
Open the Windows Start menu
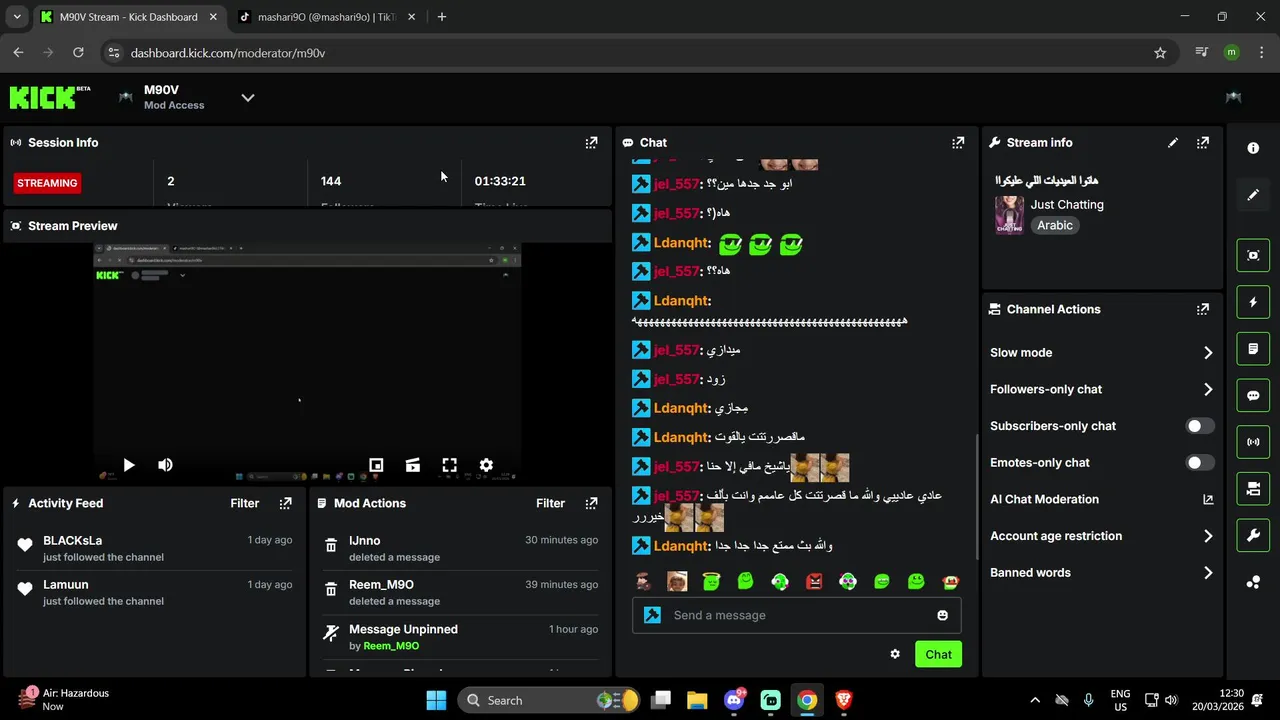436,700
